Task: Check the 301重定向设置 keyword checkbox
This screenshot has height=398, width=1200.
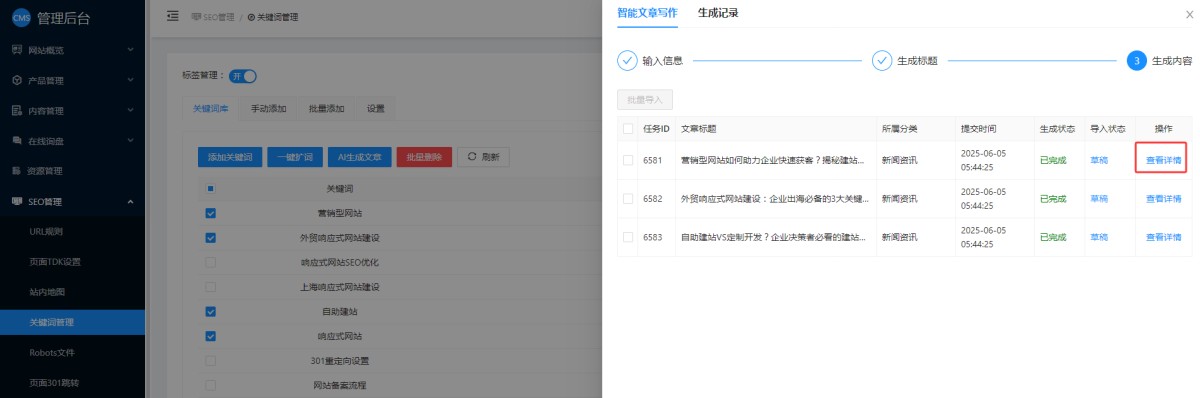Action: coord(210,360)
